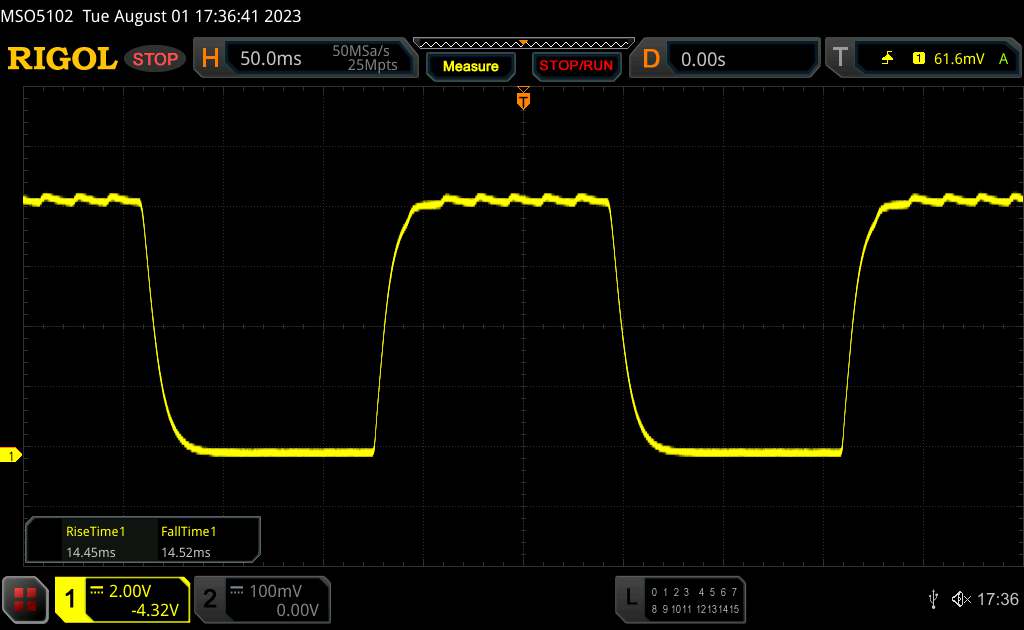The height and width of the screenshot is (630, 1024).
Task: Select the orange H horizontal icon
Action: pos(210,59)
